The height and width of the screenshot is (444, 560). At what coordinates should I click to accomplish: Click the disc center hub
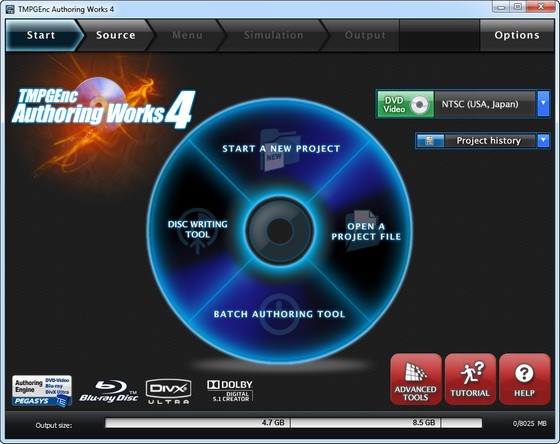point(280,231)
